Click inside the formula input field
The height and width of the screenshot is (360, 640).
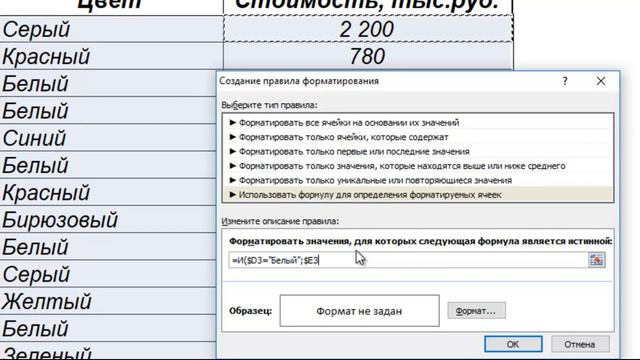pos(407,260)
